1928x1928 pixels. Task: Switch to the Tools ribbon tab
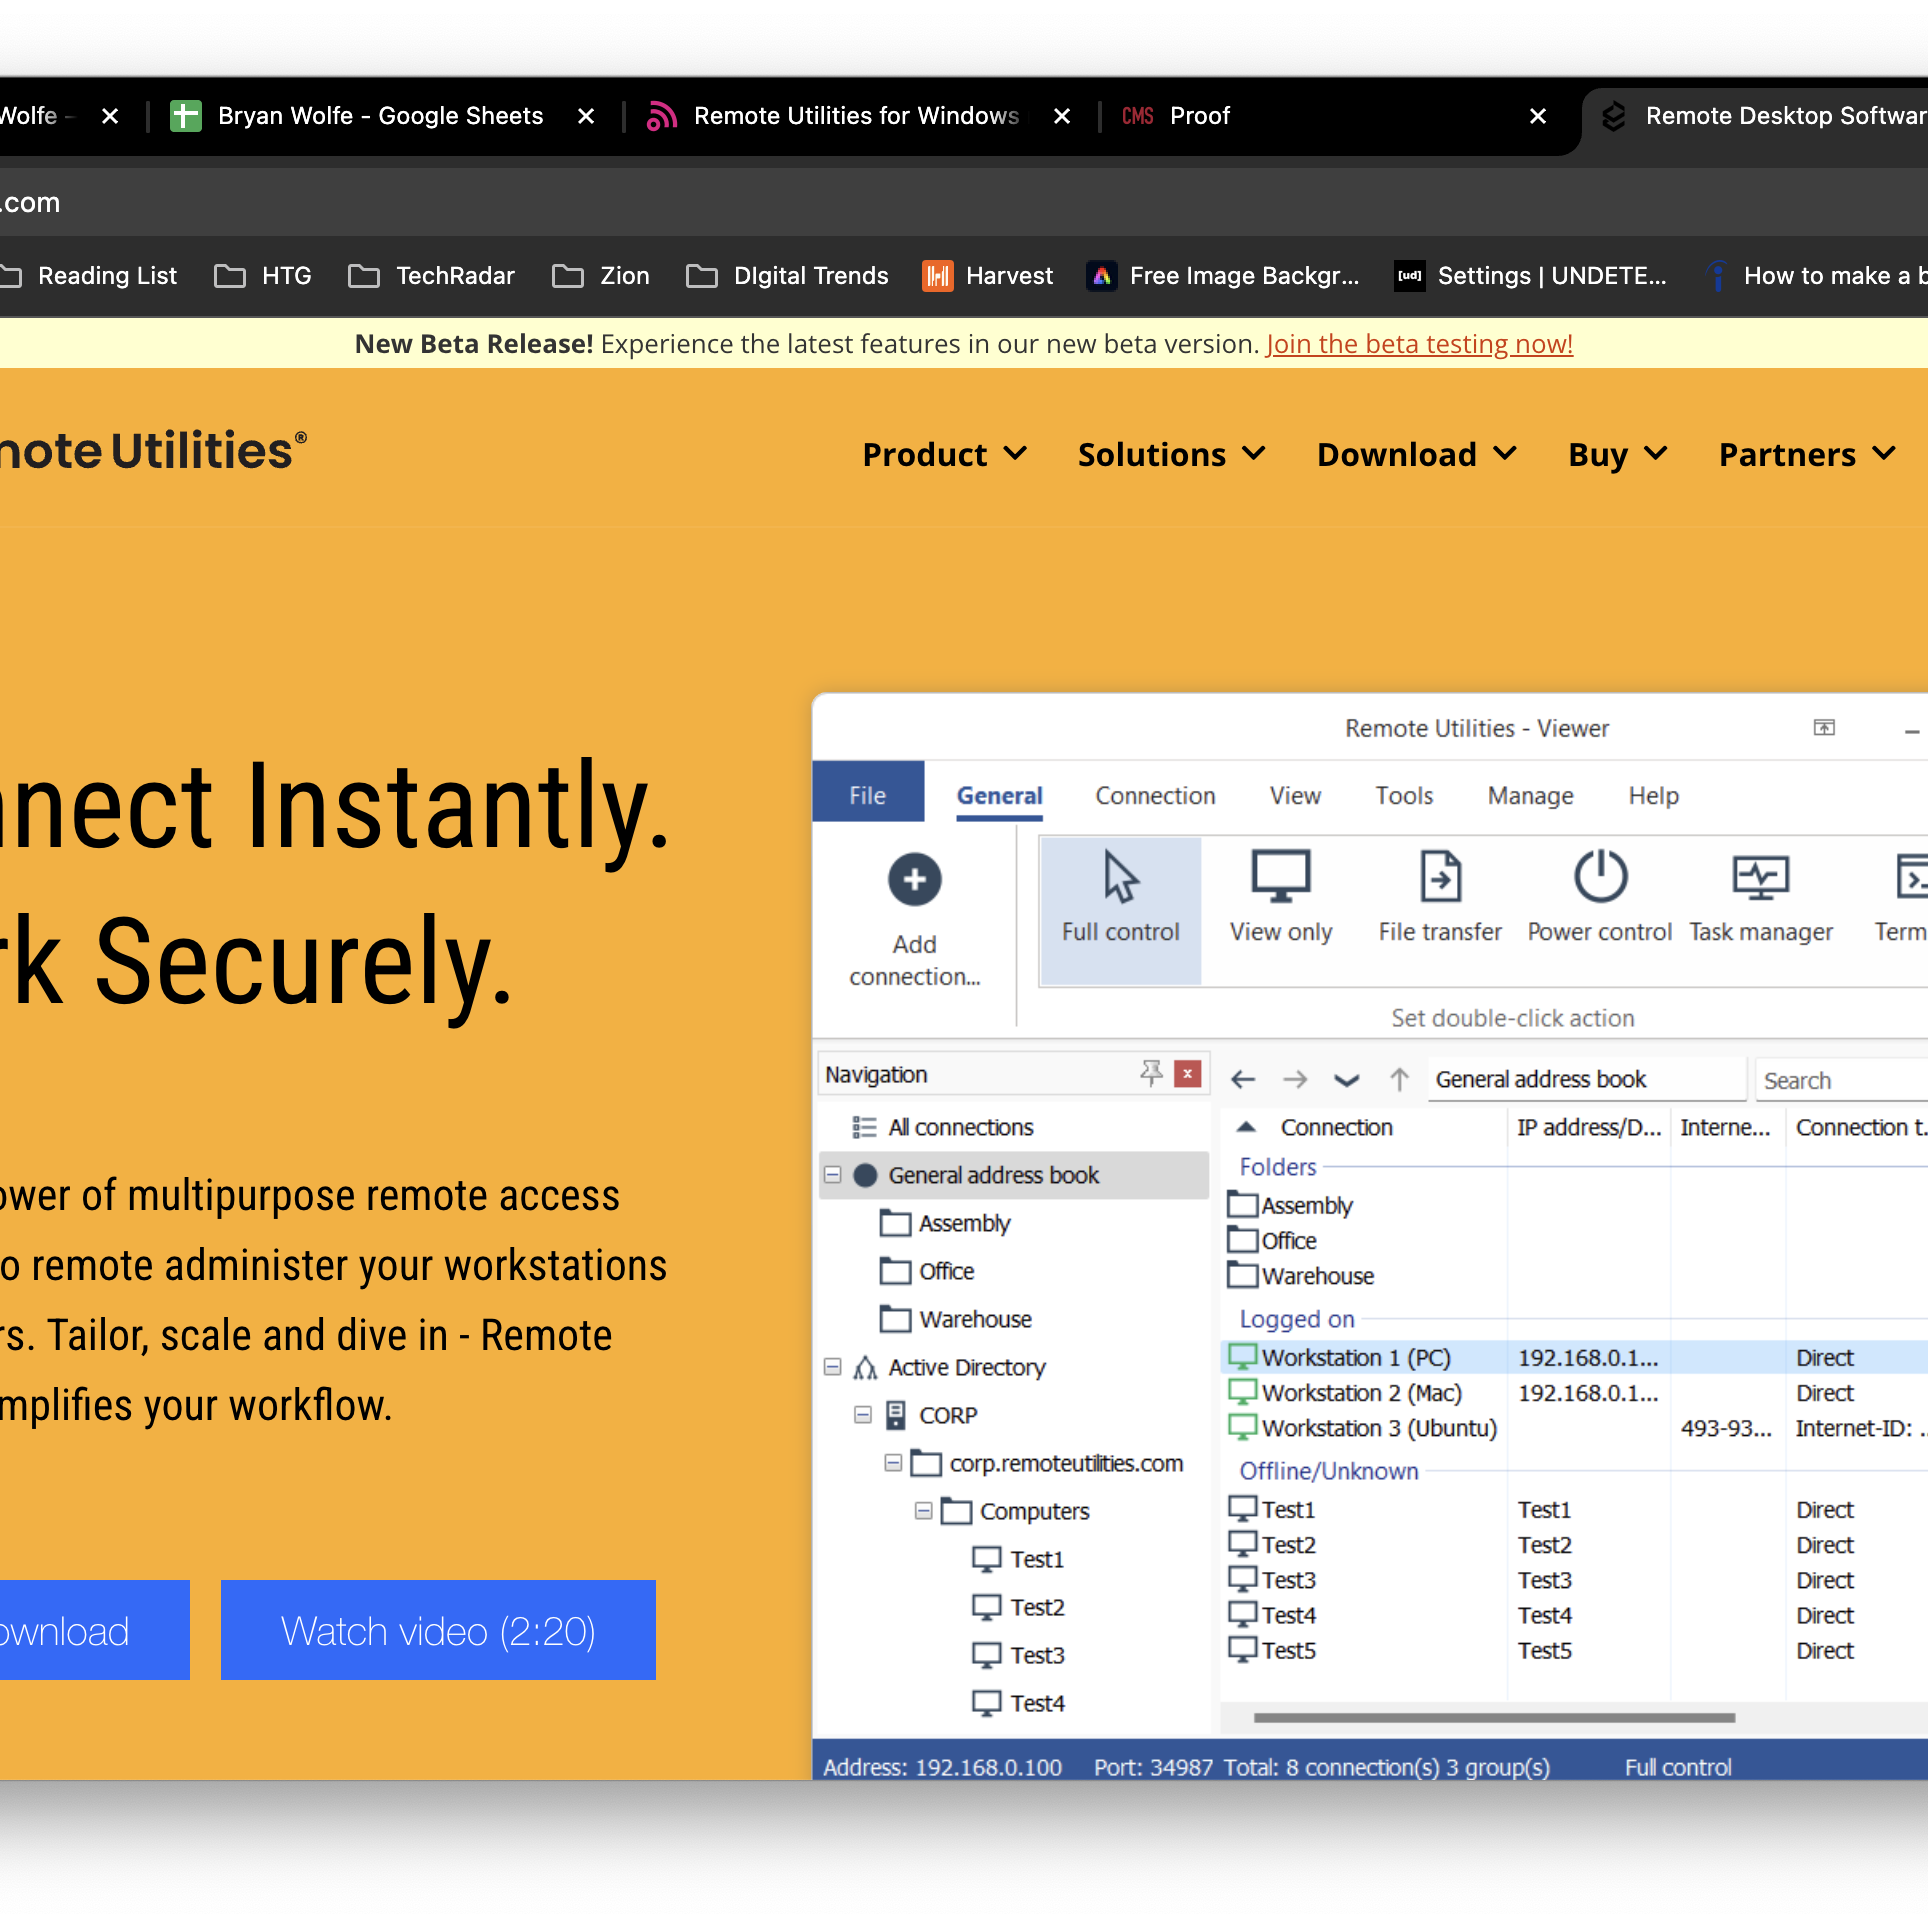pos(1404,795)
